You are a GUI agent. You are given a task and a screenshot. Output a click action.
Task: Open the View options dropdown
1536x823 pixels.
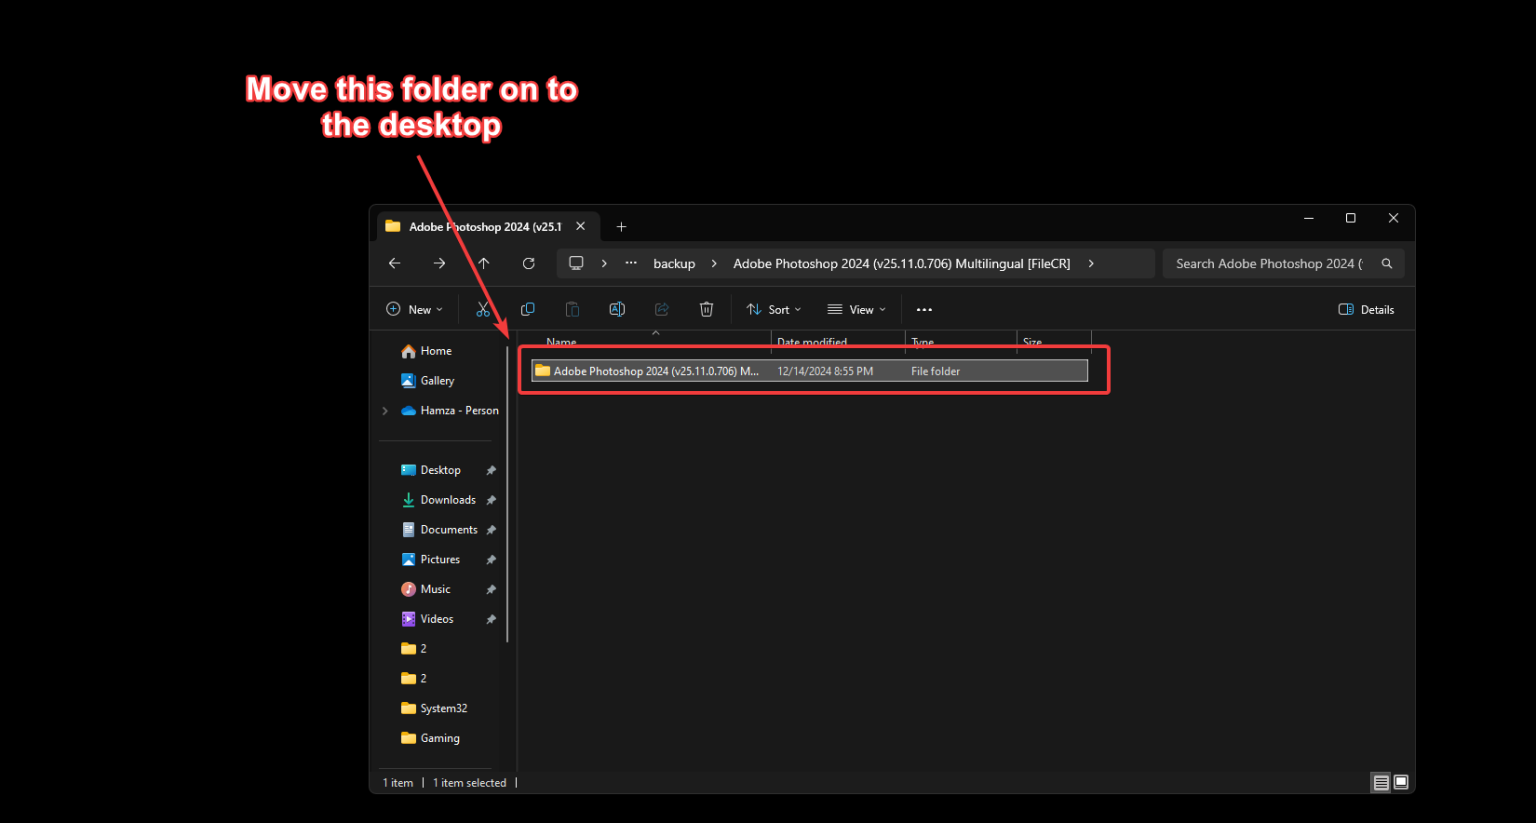point(856,309)
